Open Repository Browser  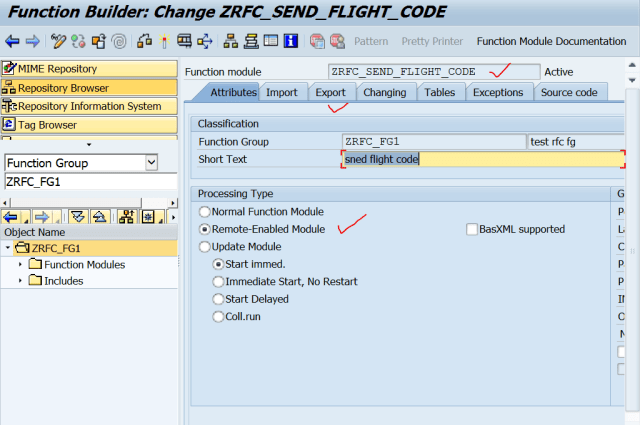pos(89,87)
